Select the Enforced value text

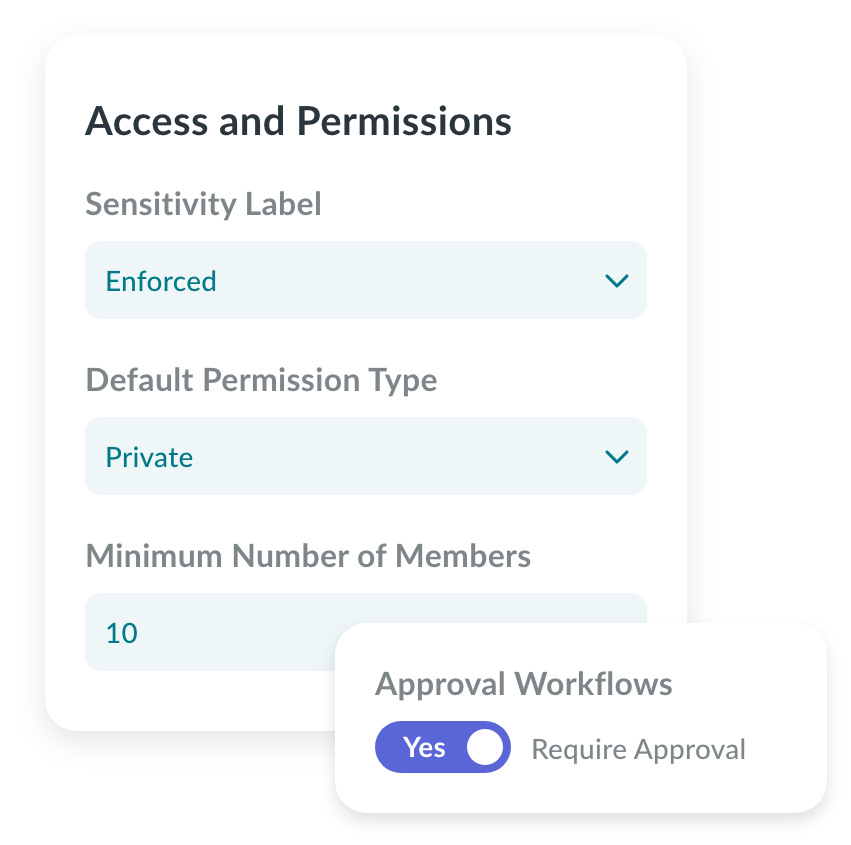[160, 281]
